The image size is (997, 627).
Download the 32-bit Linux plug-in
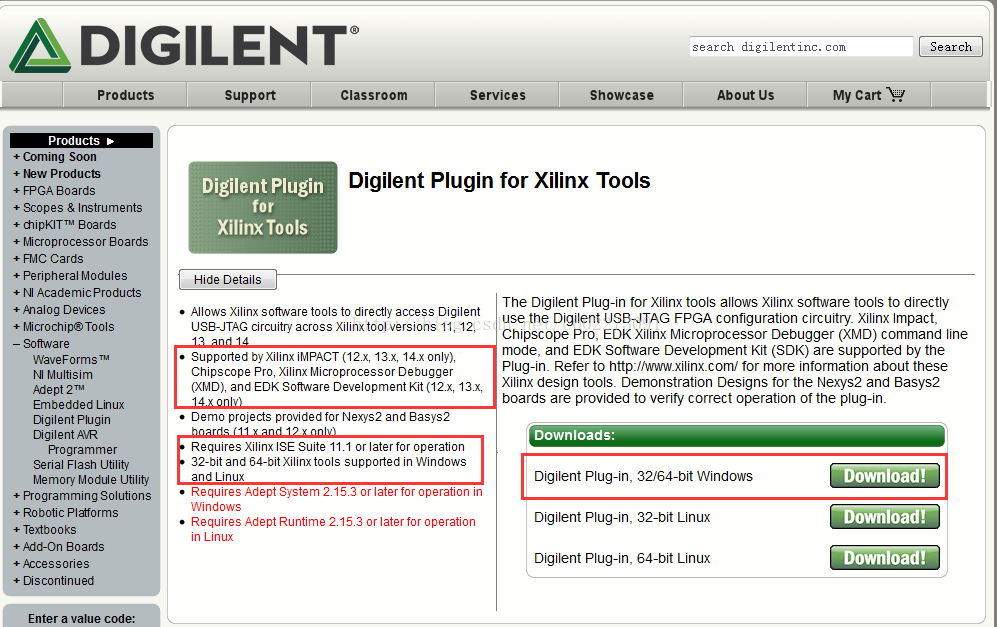click(884, 517)
